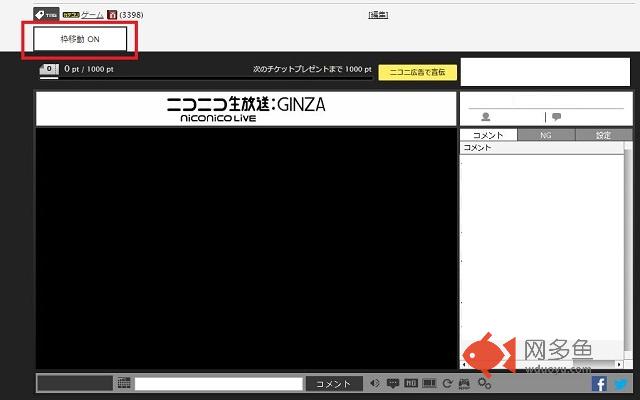Open the 設定 tab
Image resolution: width=640 pixels, height=400 pixels.
click(x=603, y=135)
